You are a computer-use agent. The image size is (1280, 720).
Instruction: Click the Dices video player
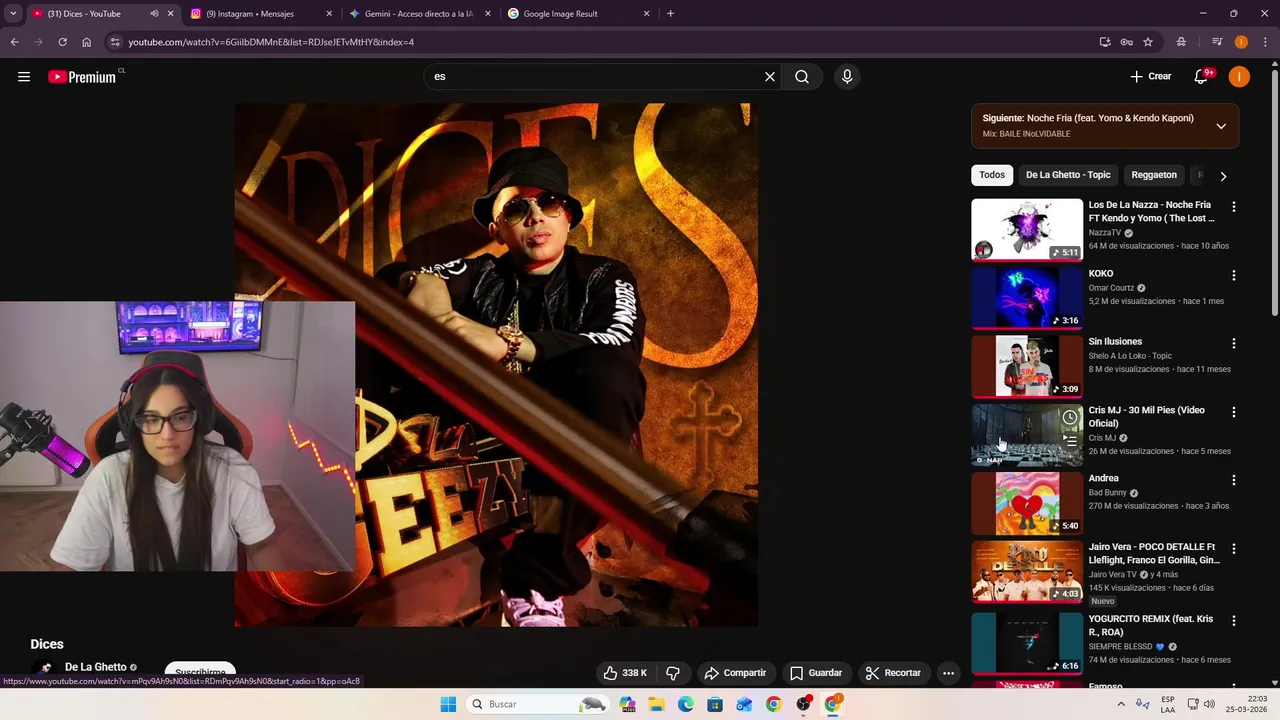point(496,365)
